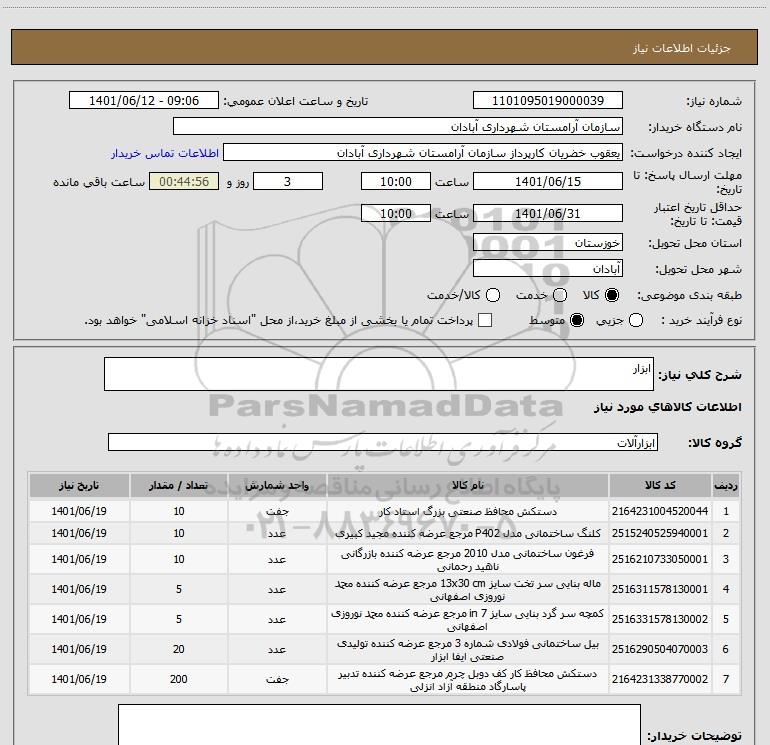This screenshot has width=770, height=745.
Task: Click item name کلنگ ساختمانی مدل P402
Action: click(x=468, y=533)
